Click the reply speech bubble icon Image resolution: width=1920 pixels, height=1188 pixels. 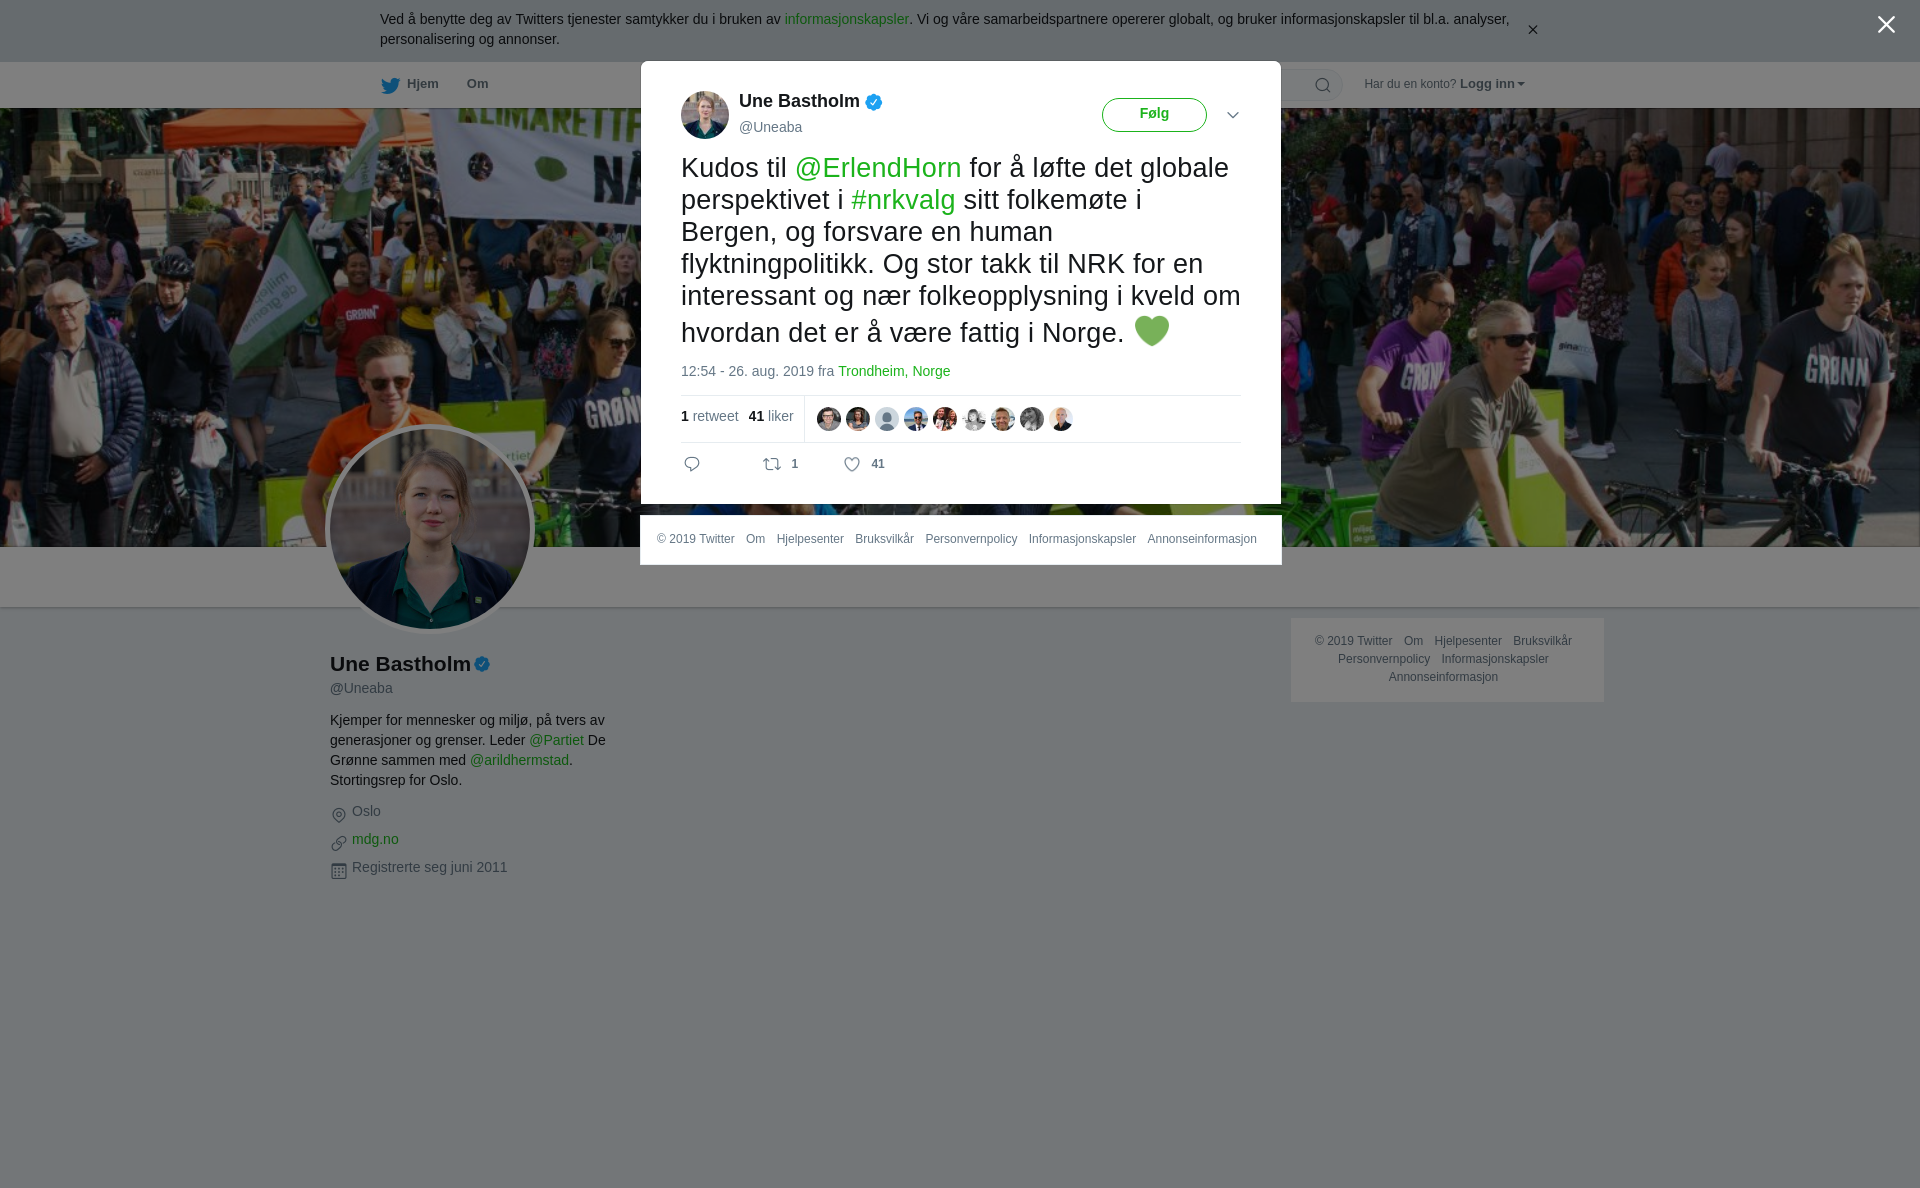pyautogui.click(x=692, y=464)
